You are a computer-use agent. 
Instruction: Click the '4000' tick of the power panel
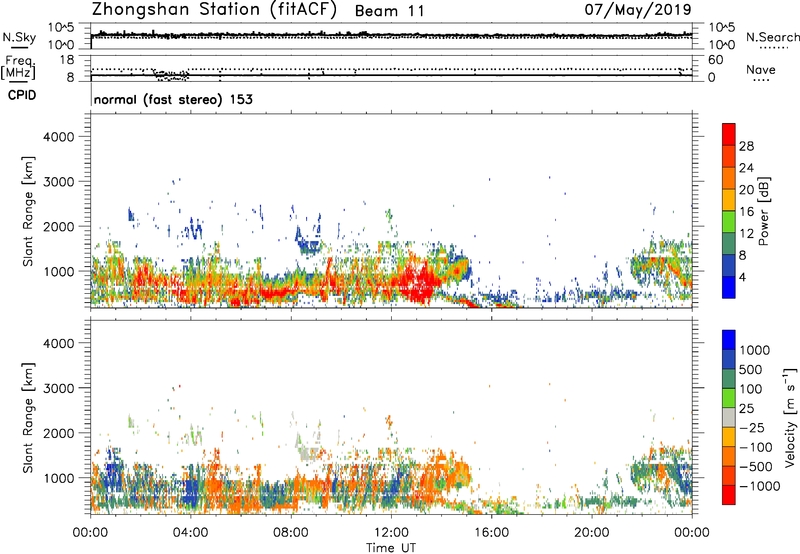click(x=58, y=137)
